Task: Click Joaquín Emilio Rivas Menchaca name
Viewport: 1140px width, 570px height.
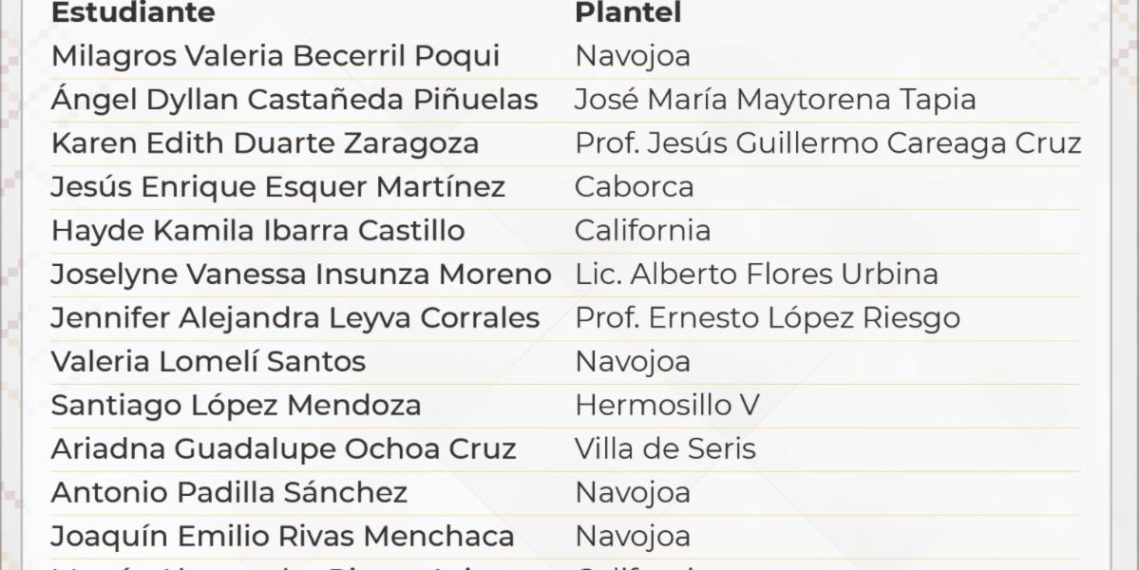Action: tap(282, 536)
